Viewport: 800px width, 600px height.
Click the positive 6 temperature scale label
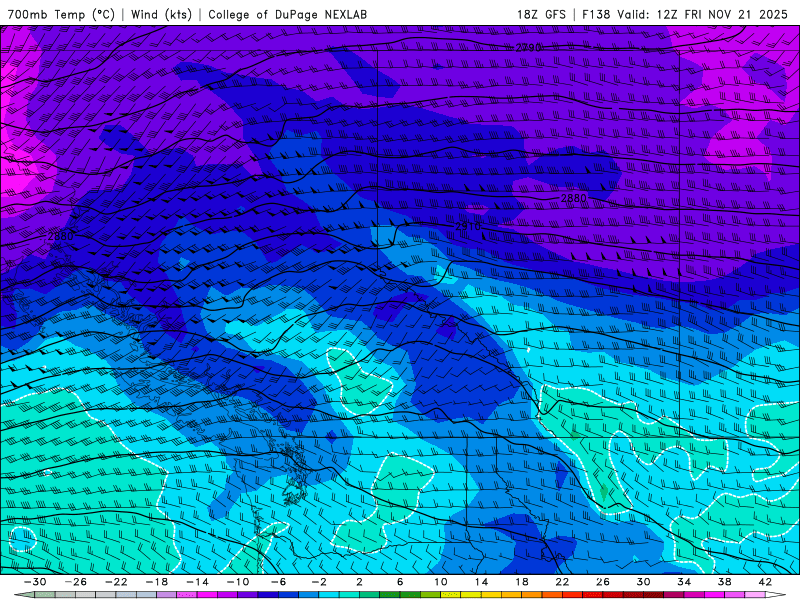click(x=400, y=582)
